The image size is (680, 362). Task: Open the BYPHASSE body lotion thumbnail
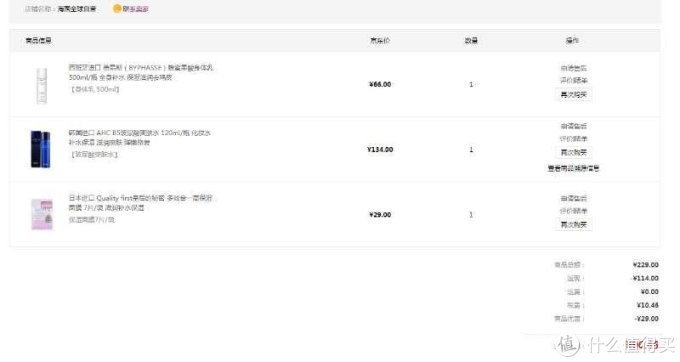coord(42,85)
